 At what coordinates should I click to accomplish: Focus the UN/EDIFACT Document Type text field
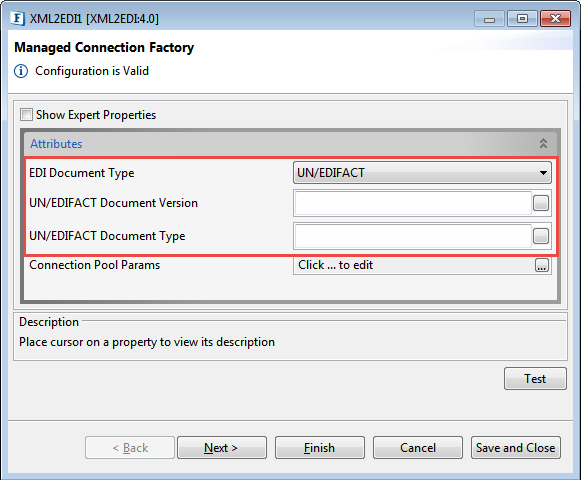point(413,236)
